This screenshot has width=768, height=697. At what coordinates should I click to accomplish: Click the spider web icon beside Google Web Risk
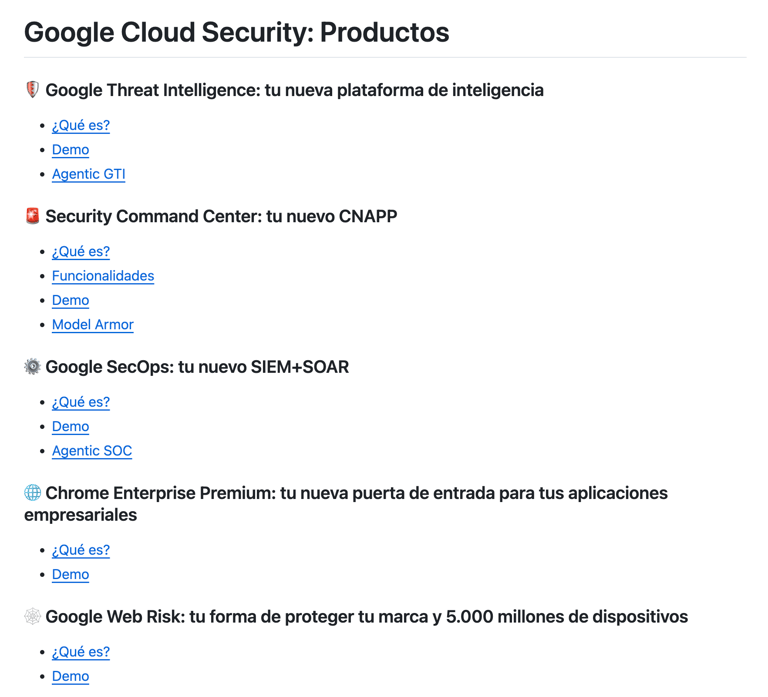tap(32, 617)
